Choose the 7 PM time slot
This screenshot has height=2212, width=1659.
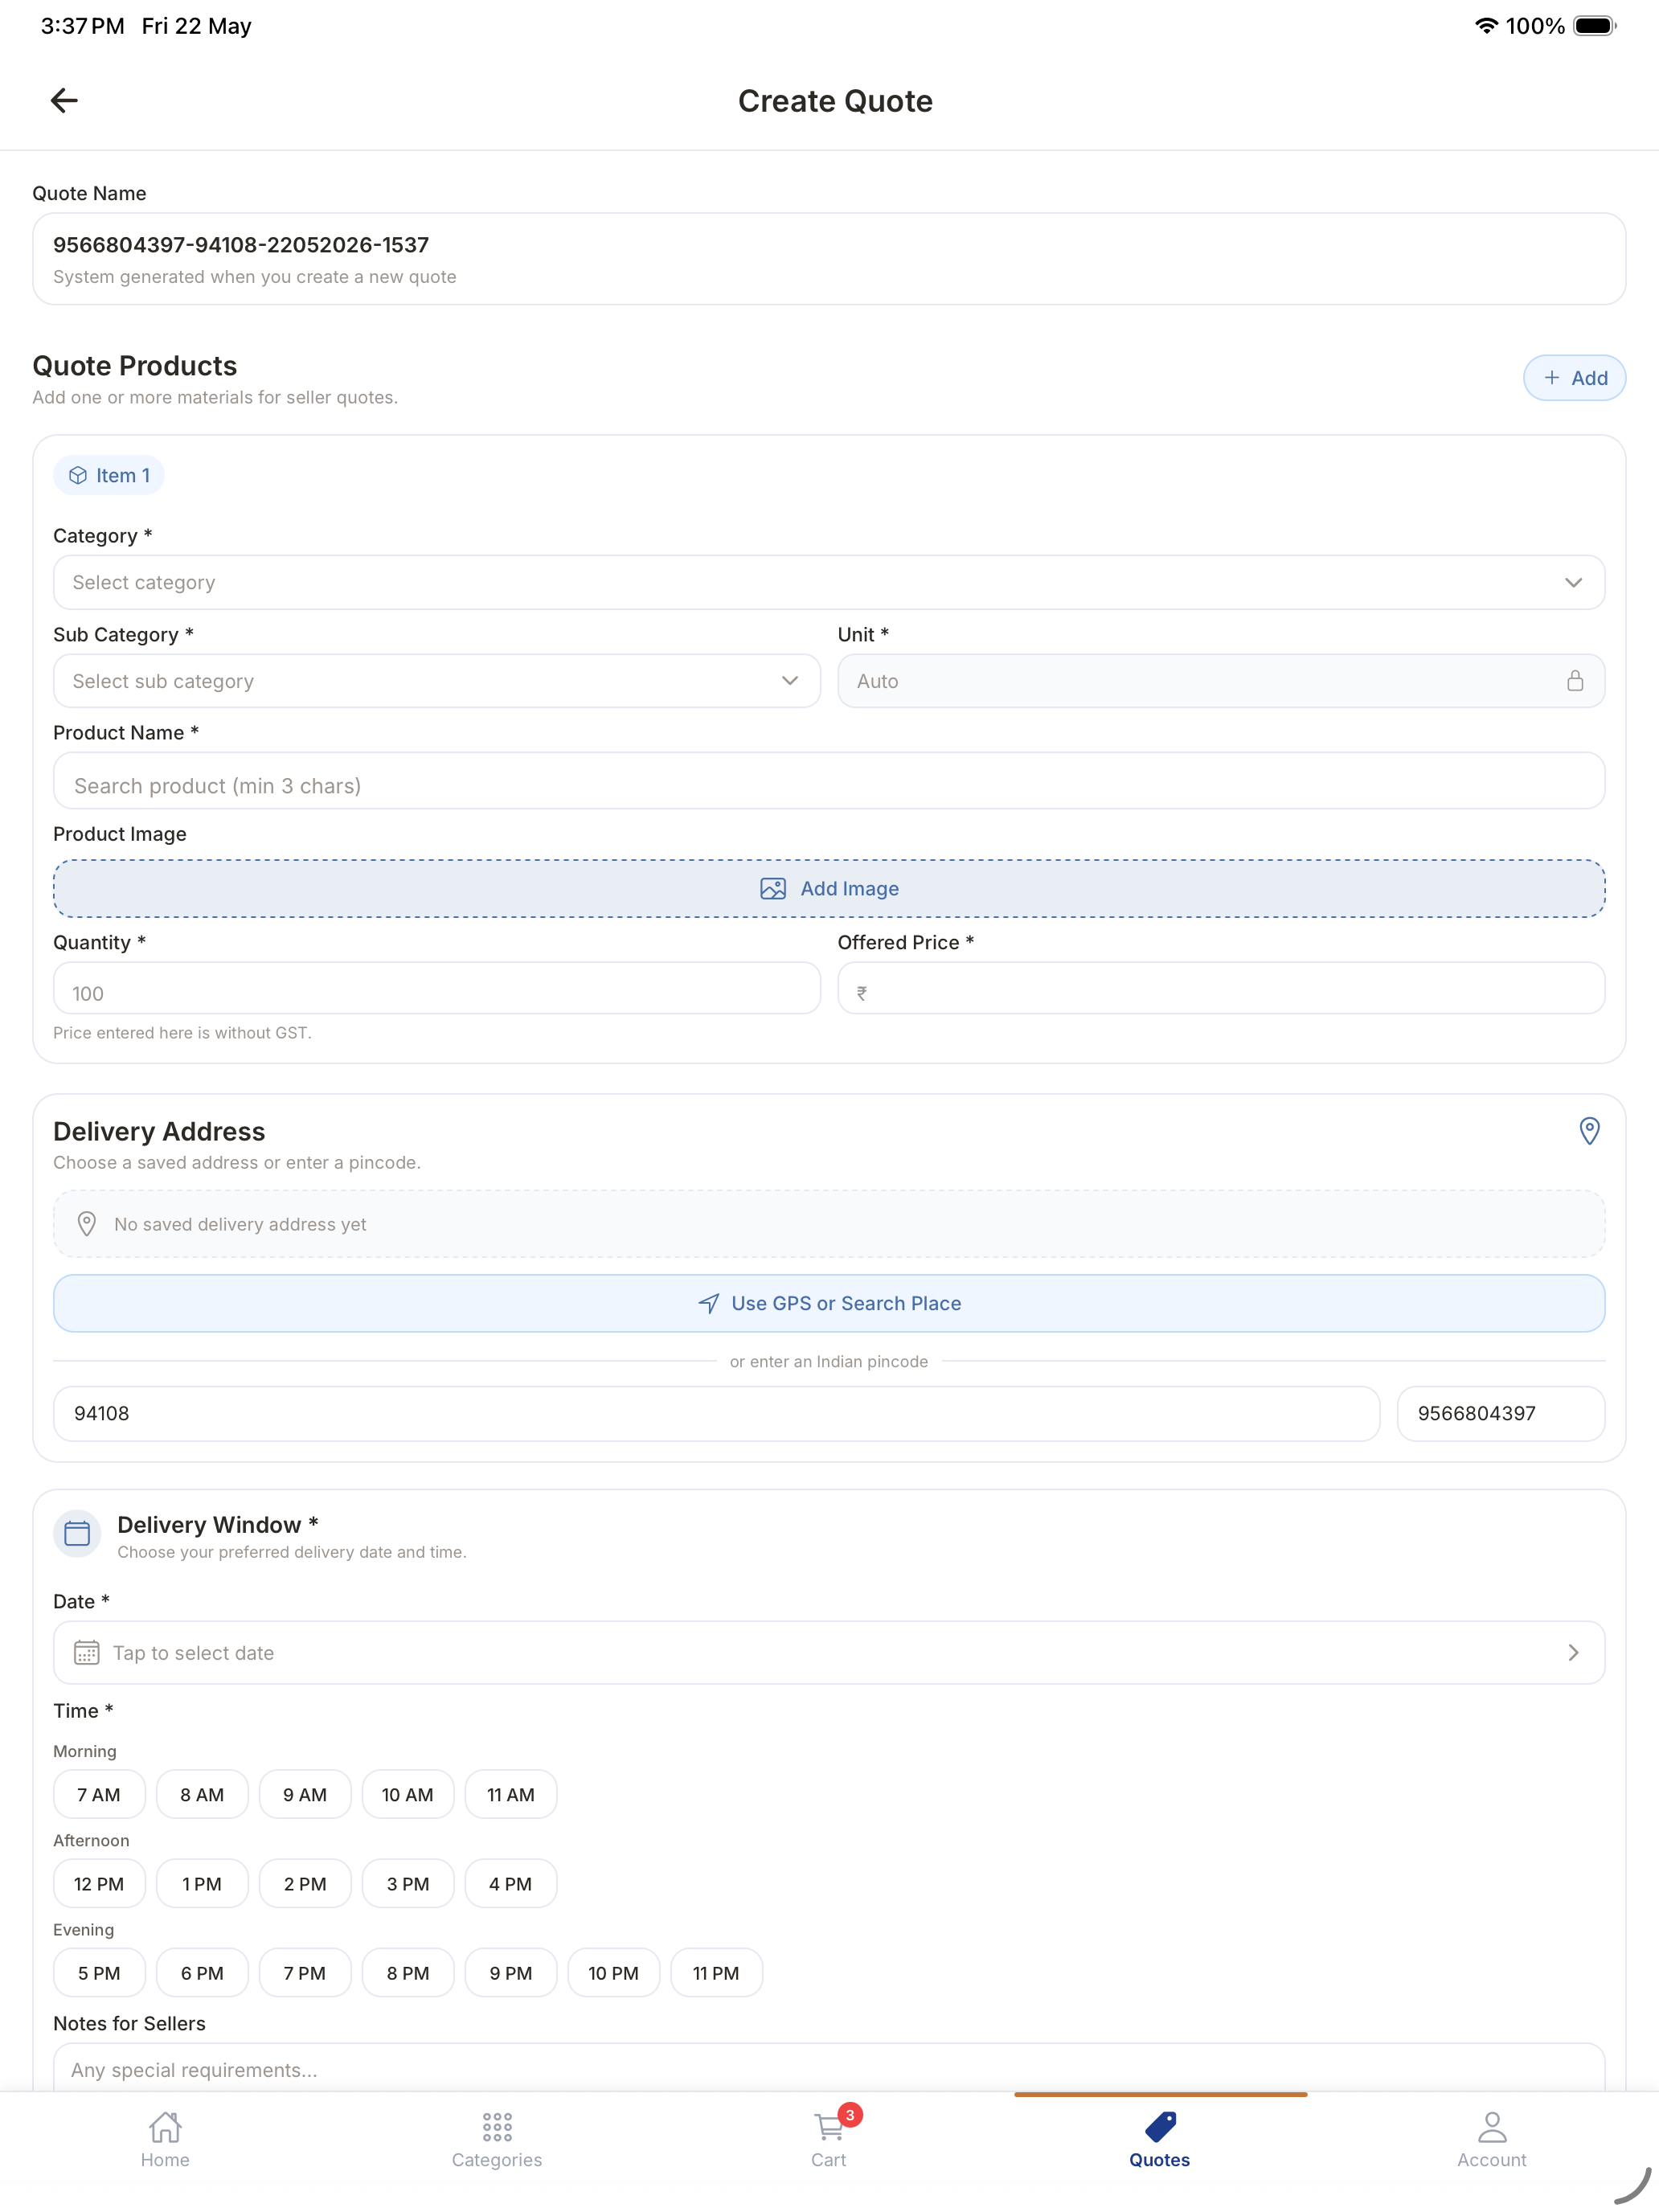(305, 1973)
